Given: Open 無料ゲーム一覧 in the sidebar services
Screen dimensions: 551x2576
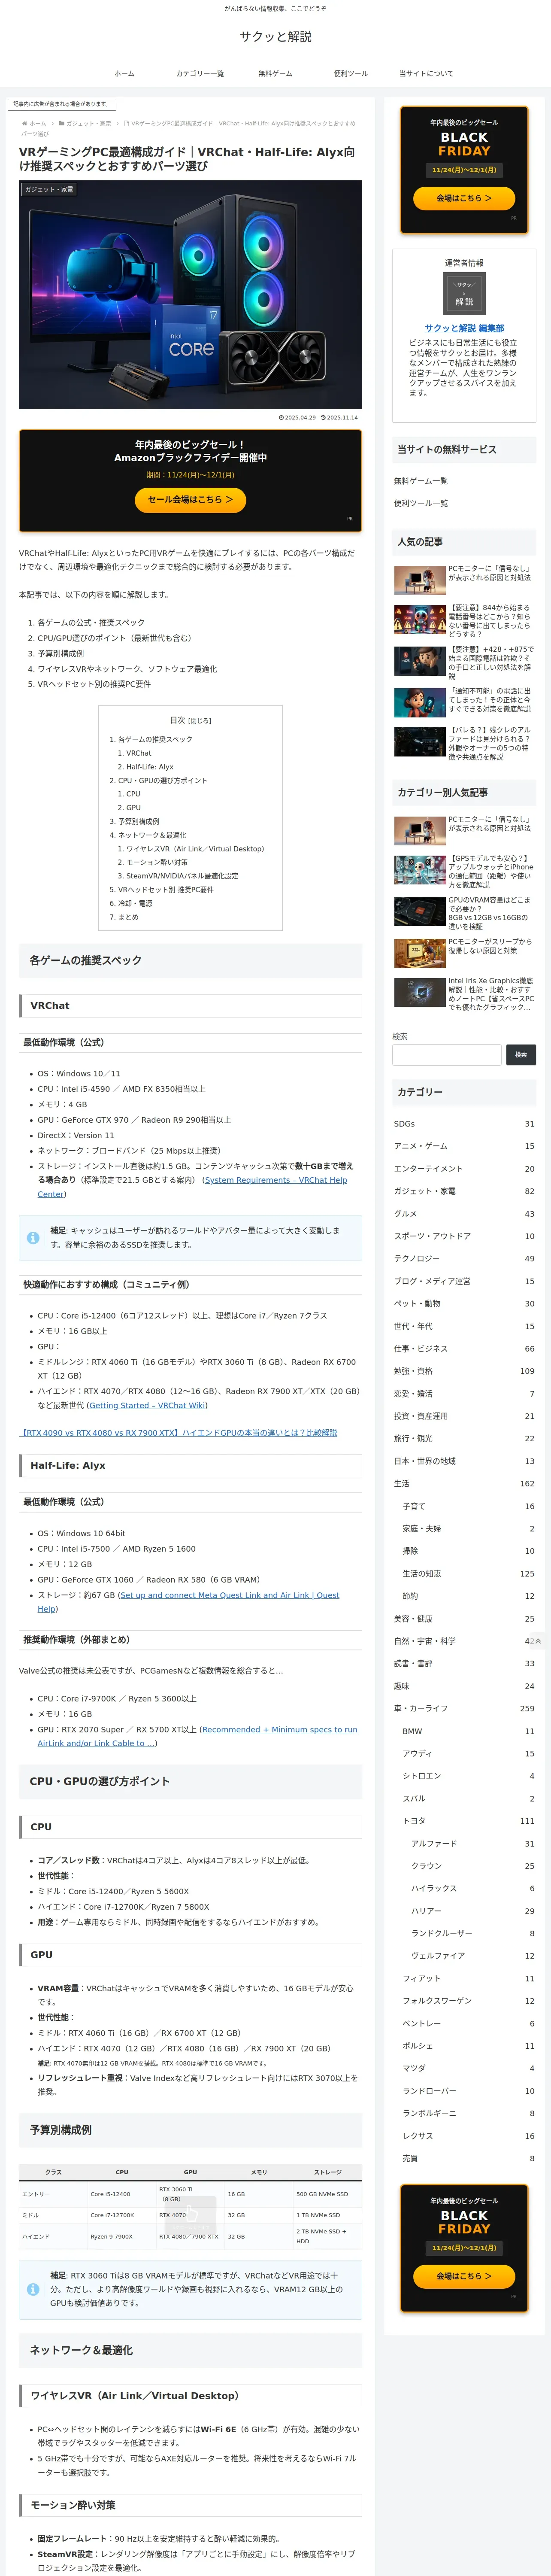Looking at the screenshot, I should coord(421,481).
